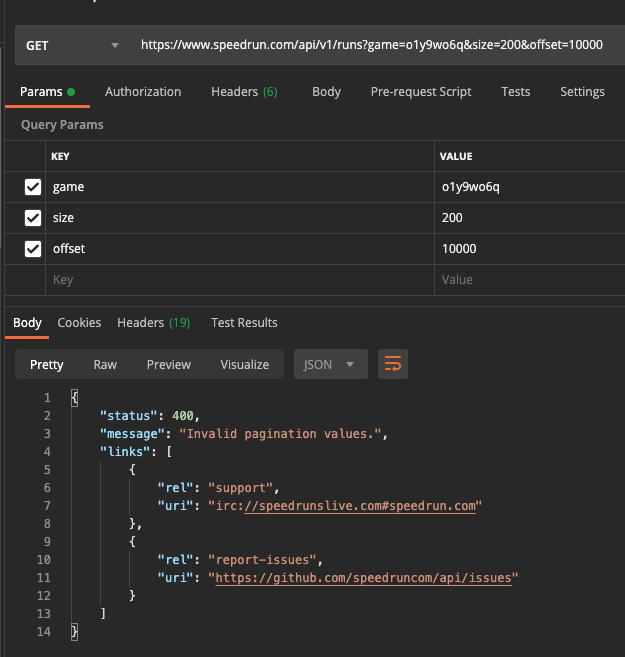Open the github.com speedruncom issues link
The image size is (625, 657).
pyautogui.click(x=364, y=578)
